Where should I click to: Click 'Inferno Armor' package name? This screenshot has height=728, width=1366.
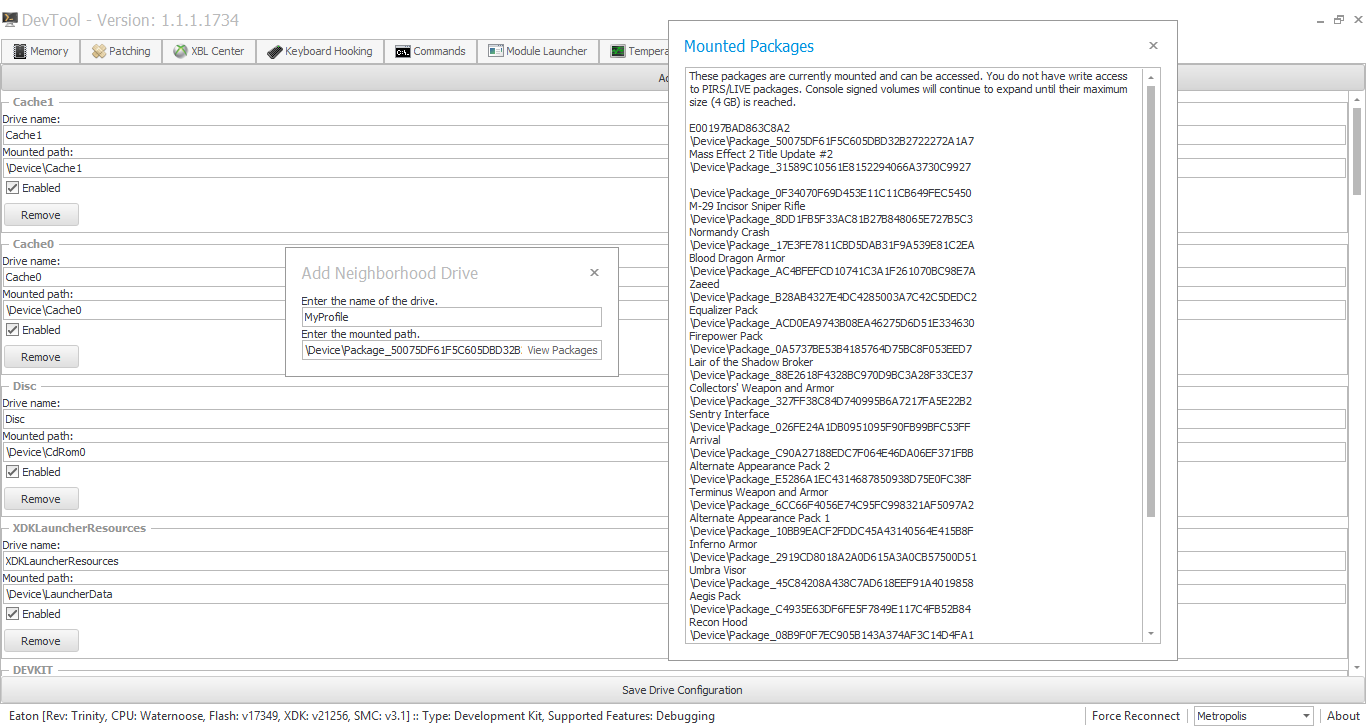pyautogui.click(x=723, y=544)
